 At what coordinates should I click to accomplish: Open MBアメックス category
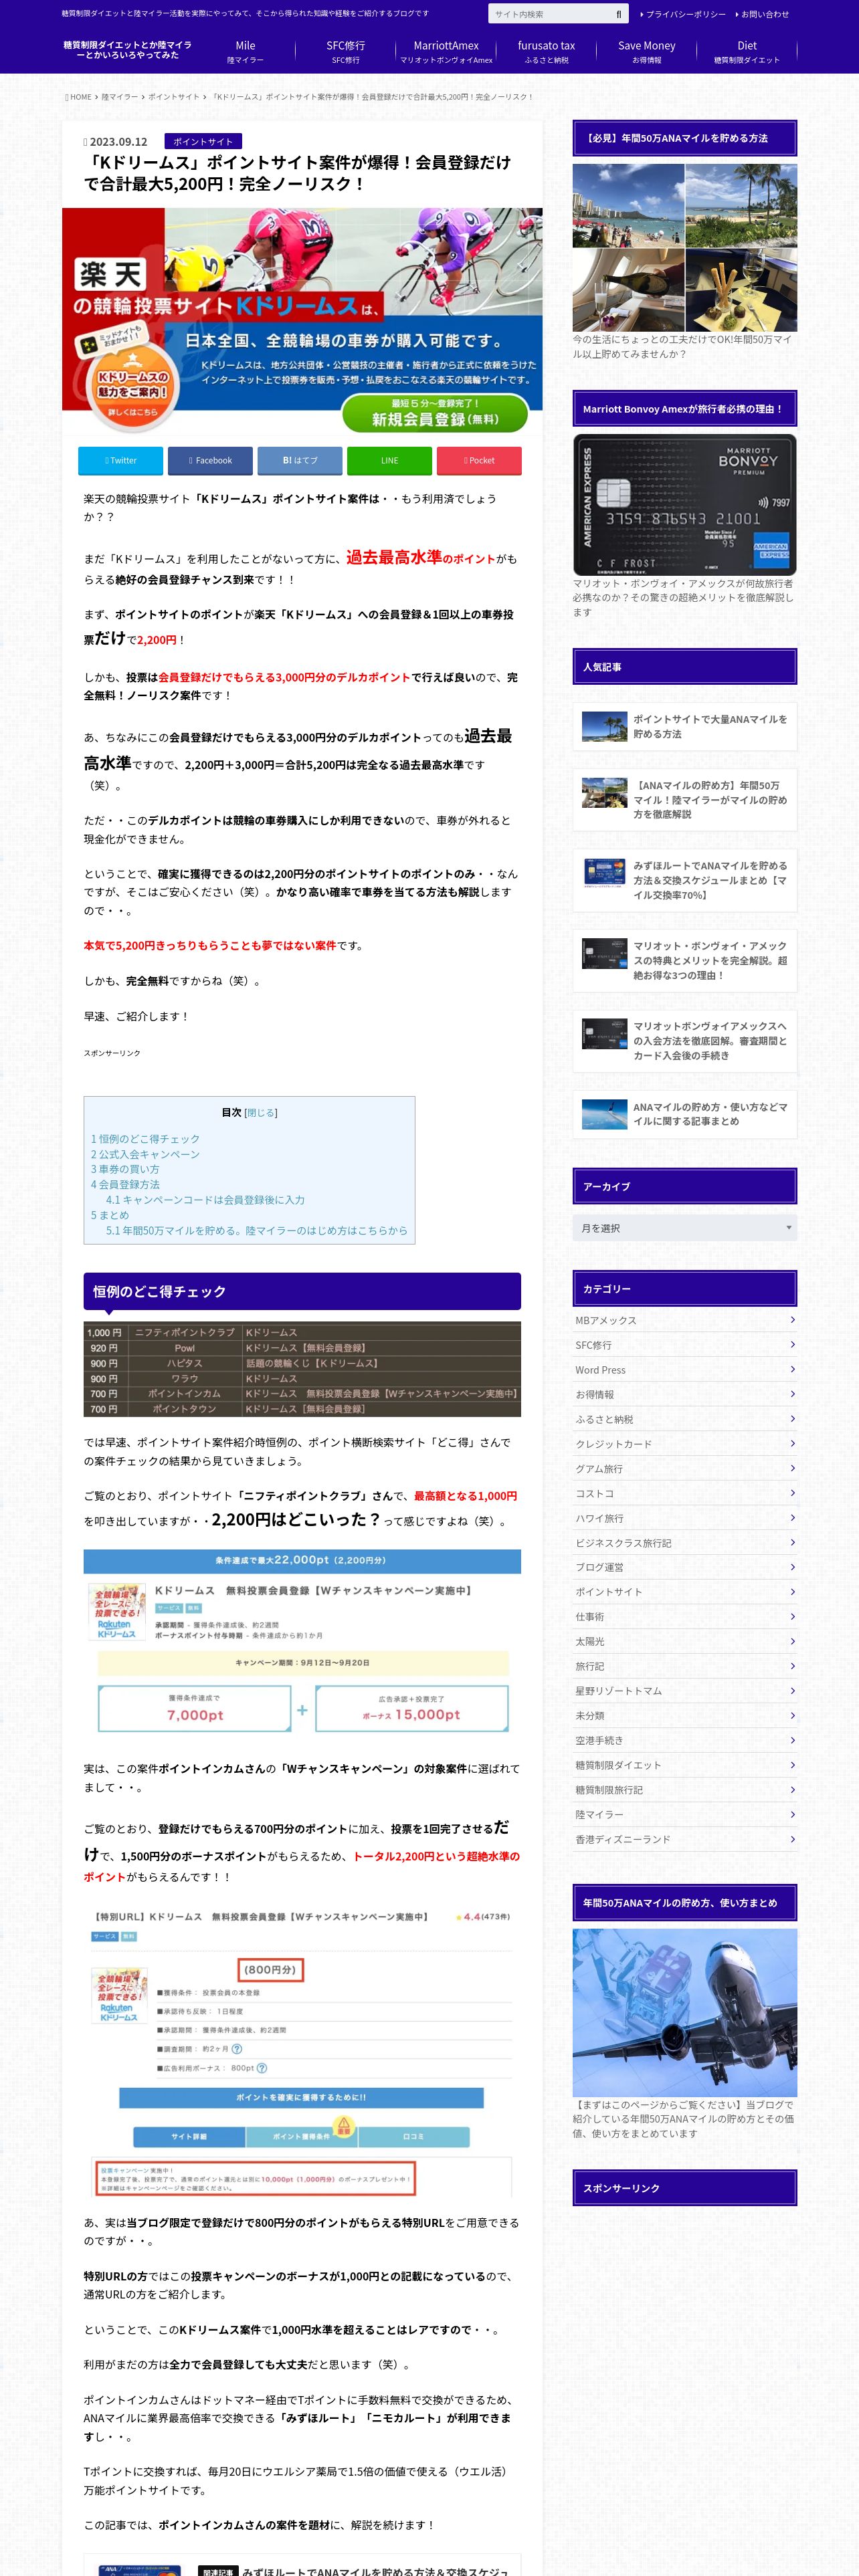[684, 1320]
